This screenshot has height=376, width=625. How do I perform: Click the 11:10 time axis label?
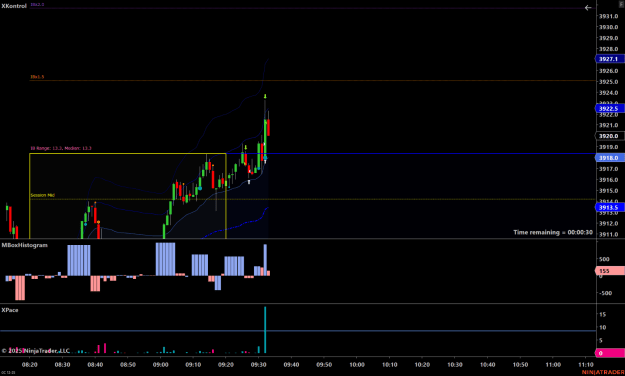click(586, 364)
